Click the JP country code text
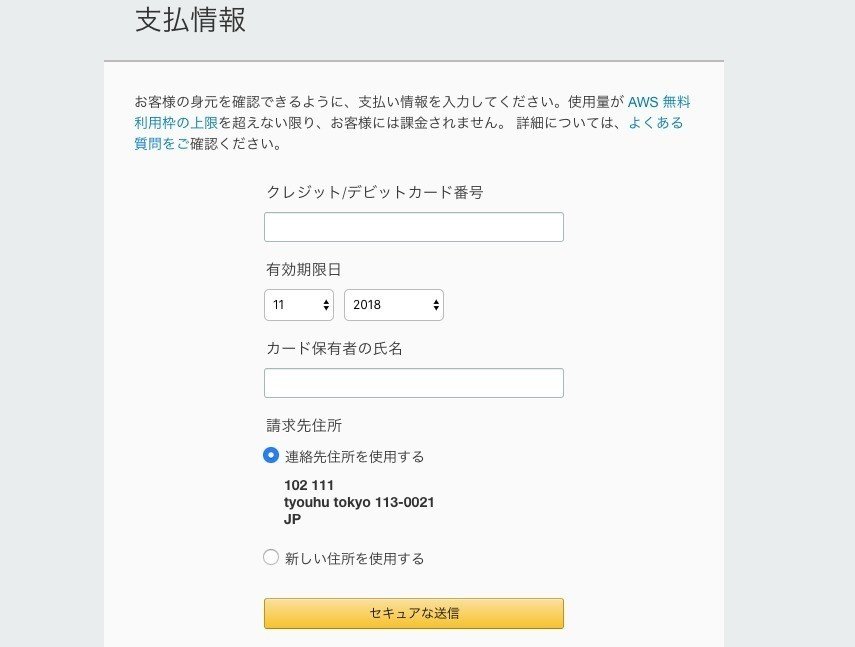 292,519
